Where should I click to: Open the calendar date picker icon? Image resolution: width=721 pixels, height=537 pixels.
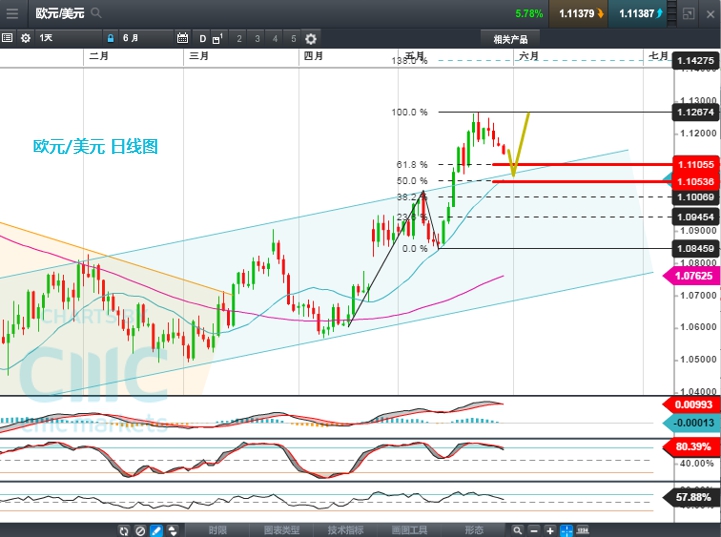tap(182, 38)
